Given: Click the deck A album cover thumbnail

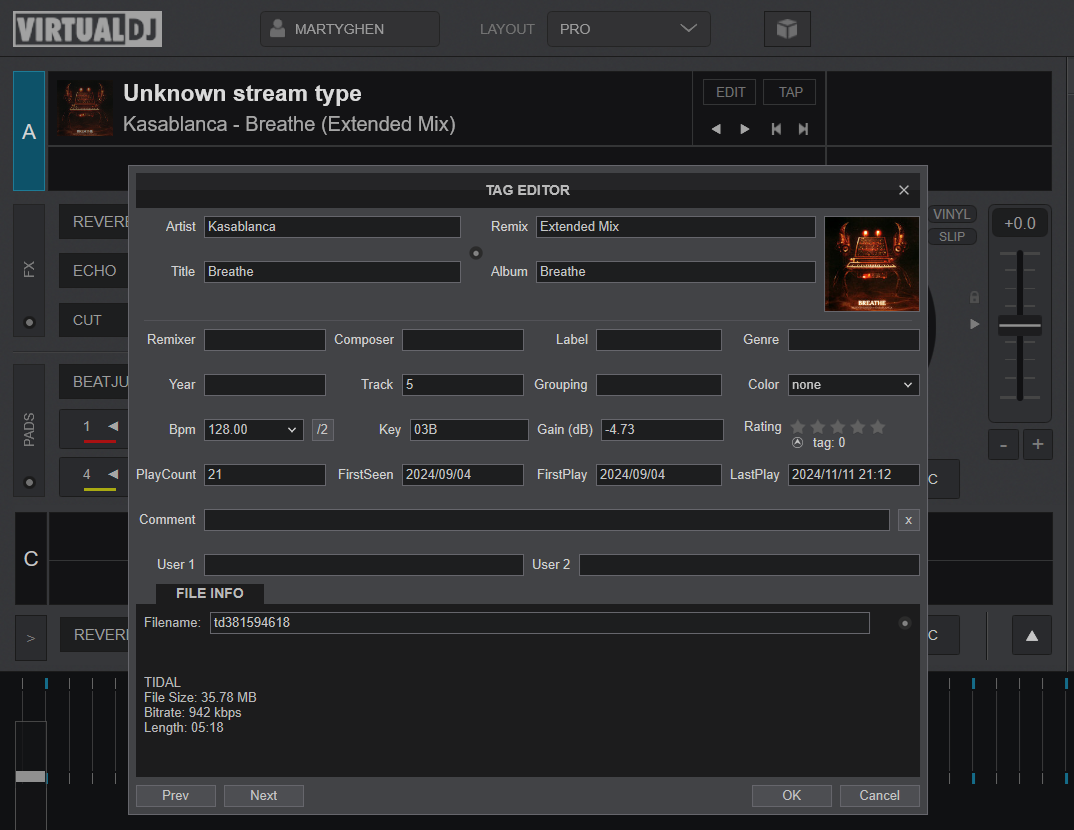Looking at the screenshot, I should [85, 108].
